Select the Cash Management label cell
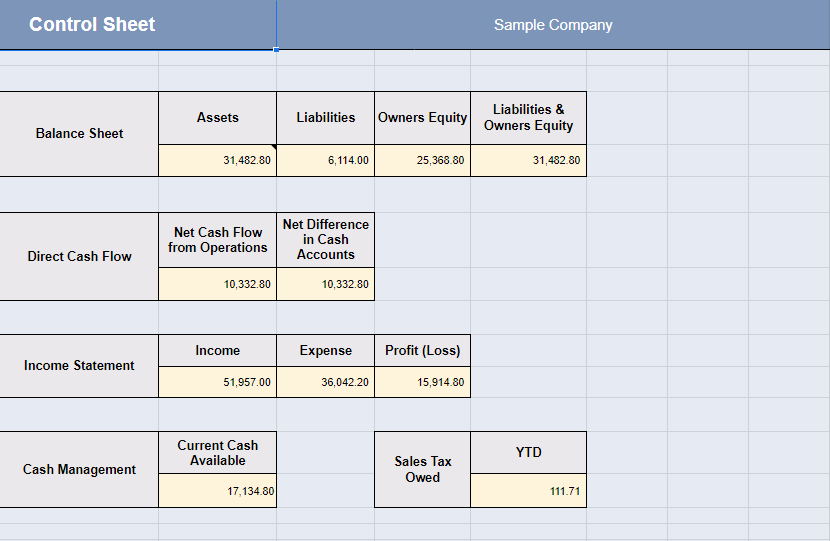Image resolution: width=830 pixels, height=541 pixels. coord(79,470)
